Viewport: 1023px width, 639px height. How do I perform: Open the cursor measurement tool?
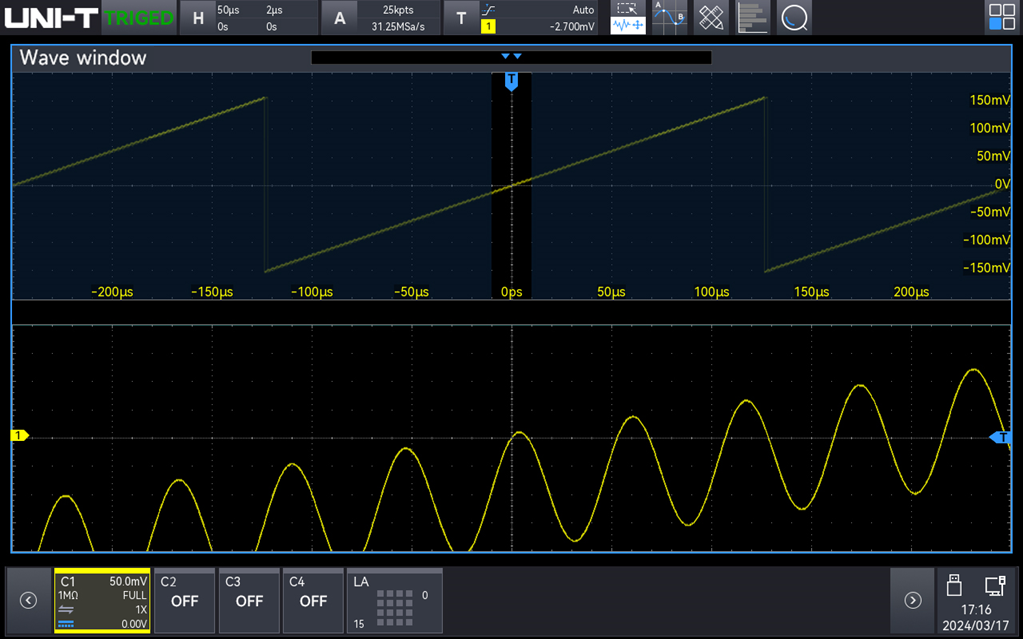pos(669,17)
